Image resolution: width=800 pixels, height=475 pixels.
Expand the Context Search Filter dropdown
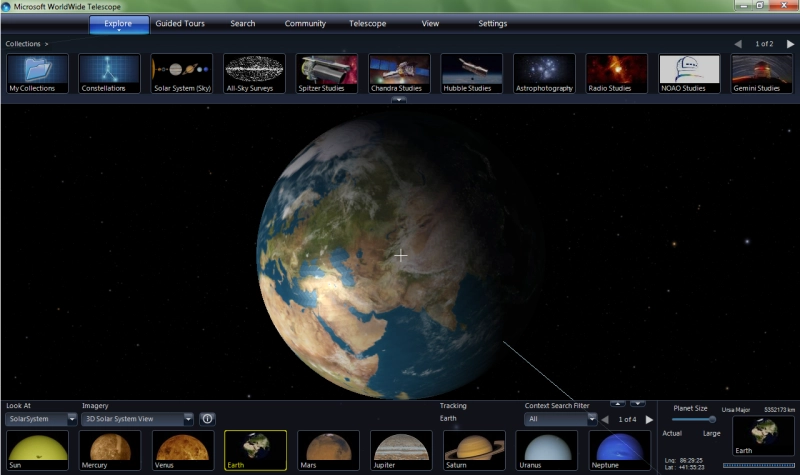[x=591, y=419]
